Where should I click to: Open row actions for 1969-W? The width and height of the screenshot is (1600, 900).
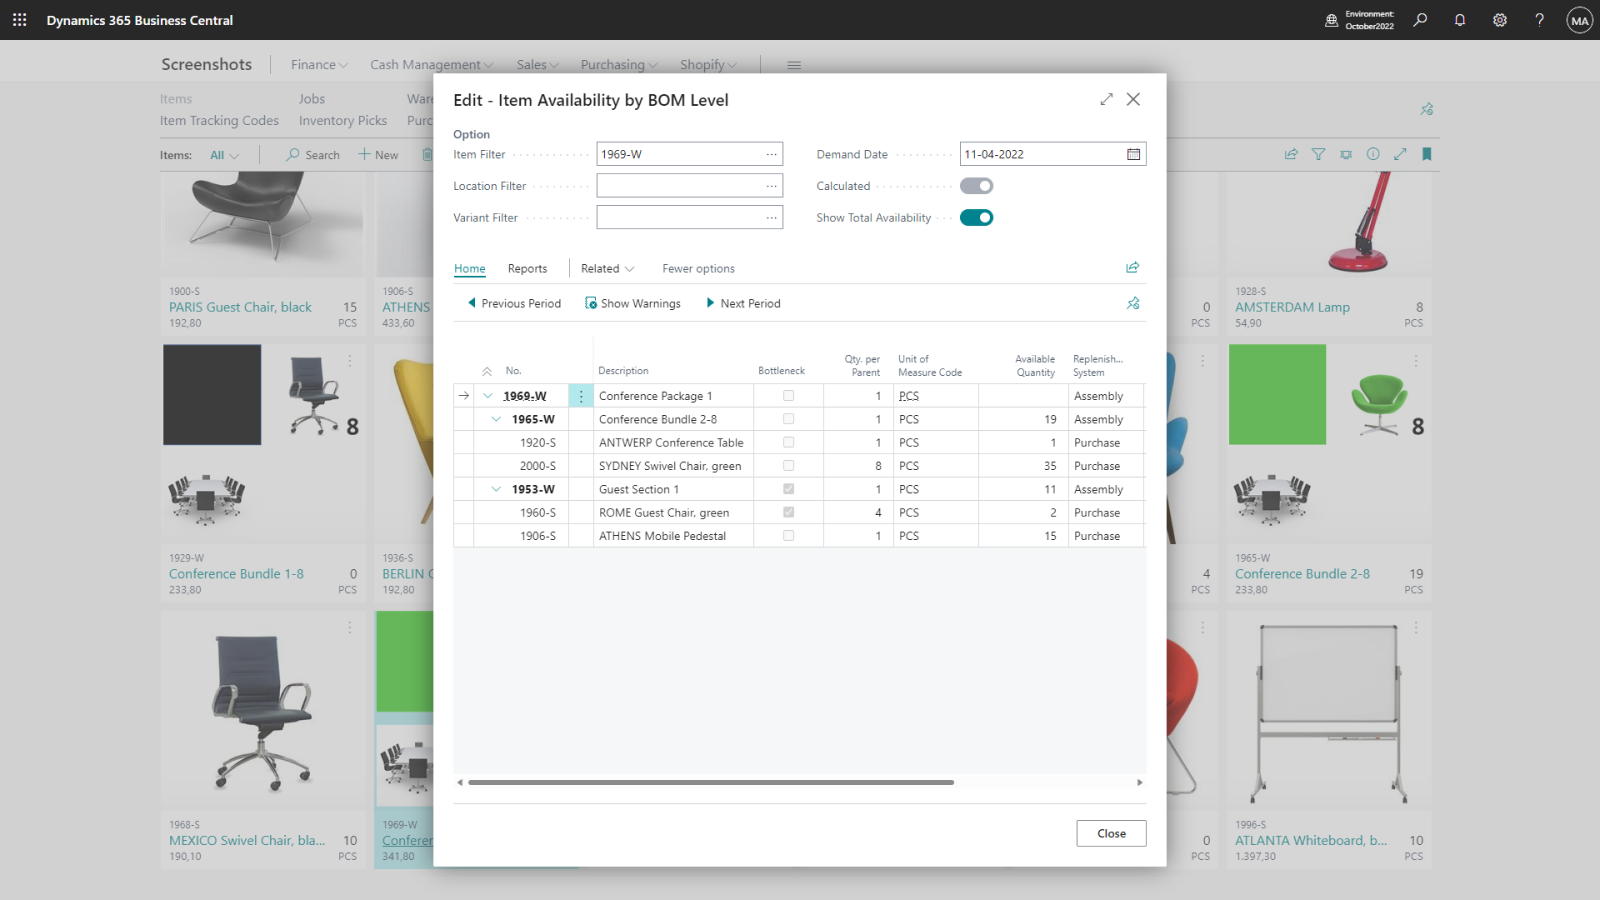[x=581, y=396]
